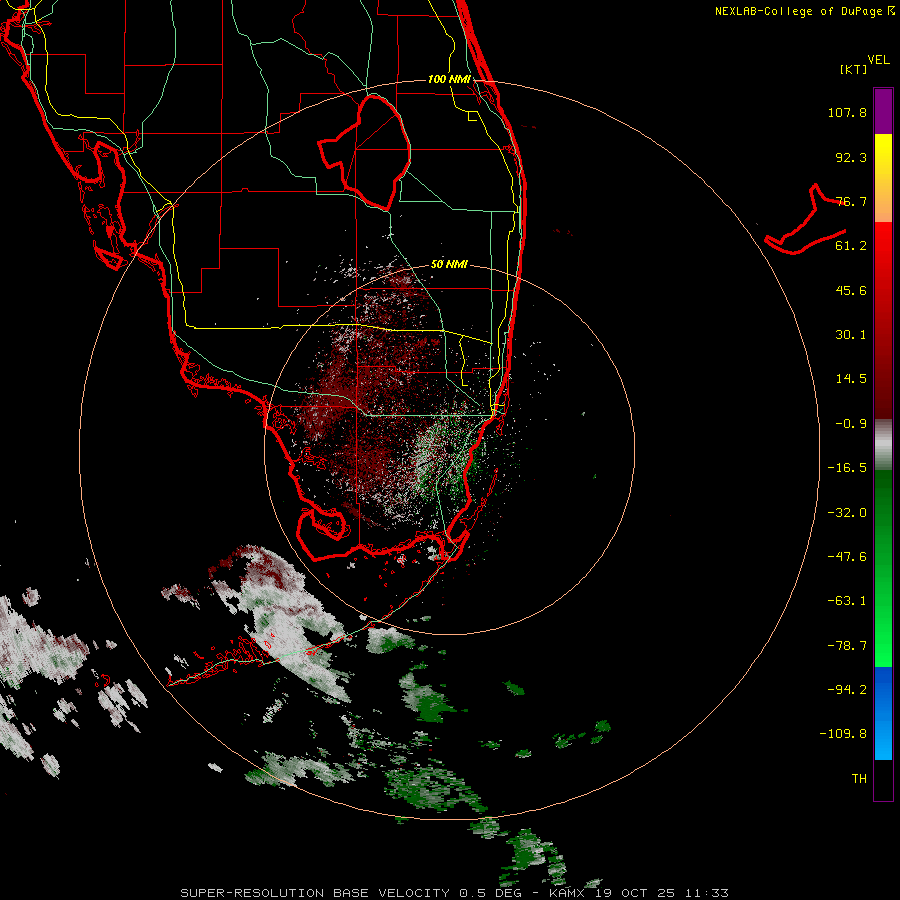Click the 30.1 legend value
This screenshot has width=900, height=900.
tap(851, 335)
